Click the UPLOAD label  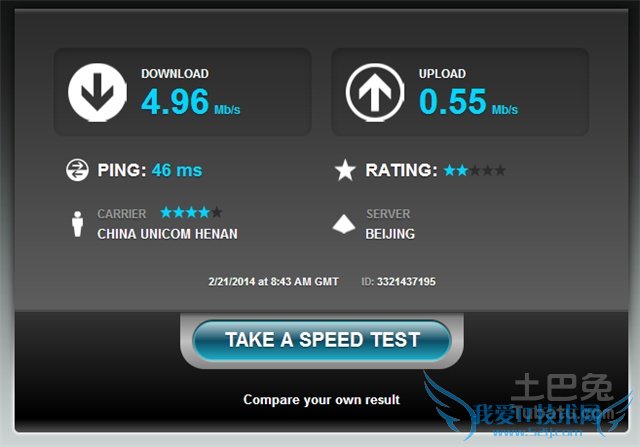point(442,73)
